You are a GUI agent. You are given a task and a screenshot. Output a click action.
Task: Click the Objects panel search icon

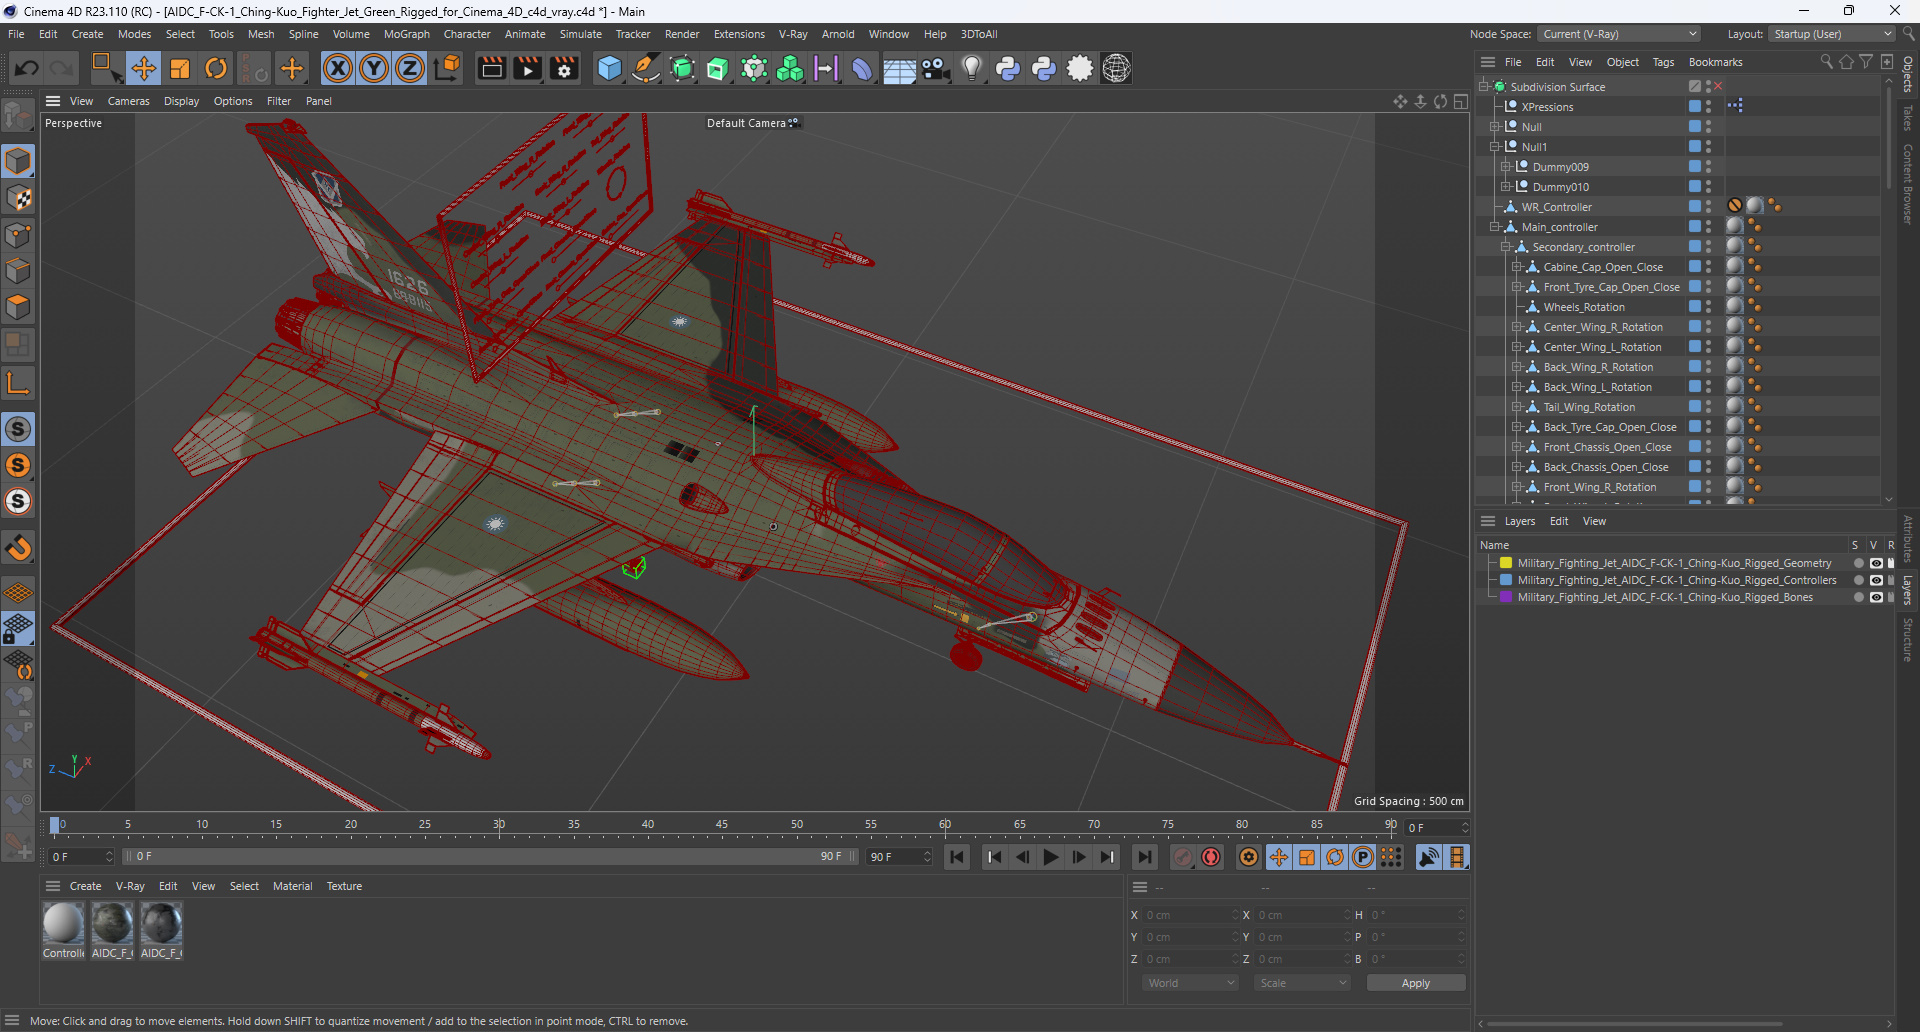pyautogui.click(x=1826, y=62)
